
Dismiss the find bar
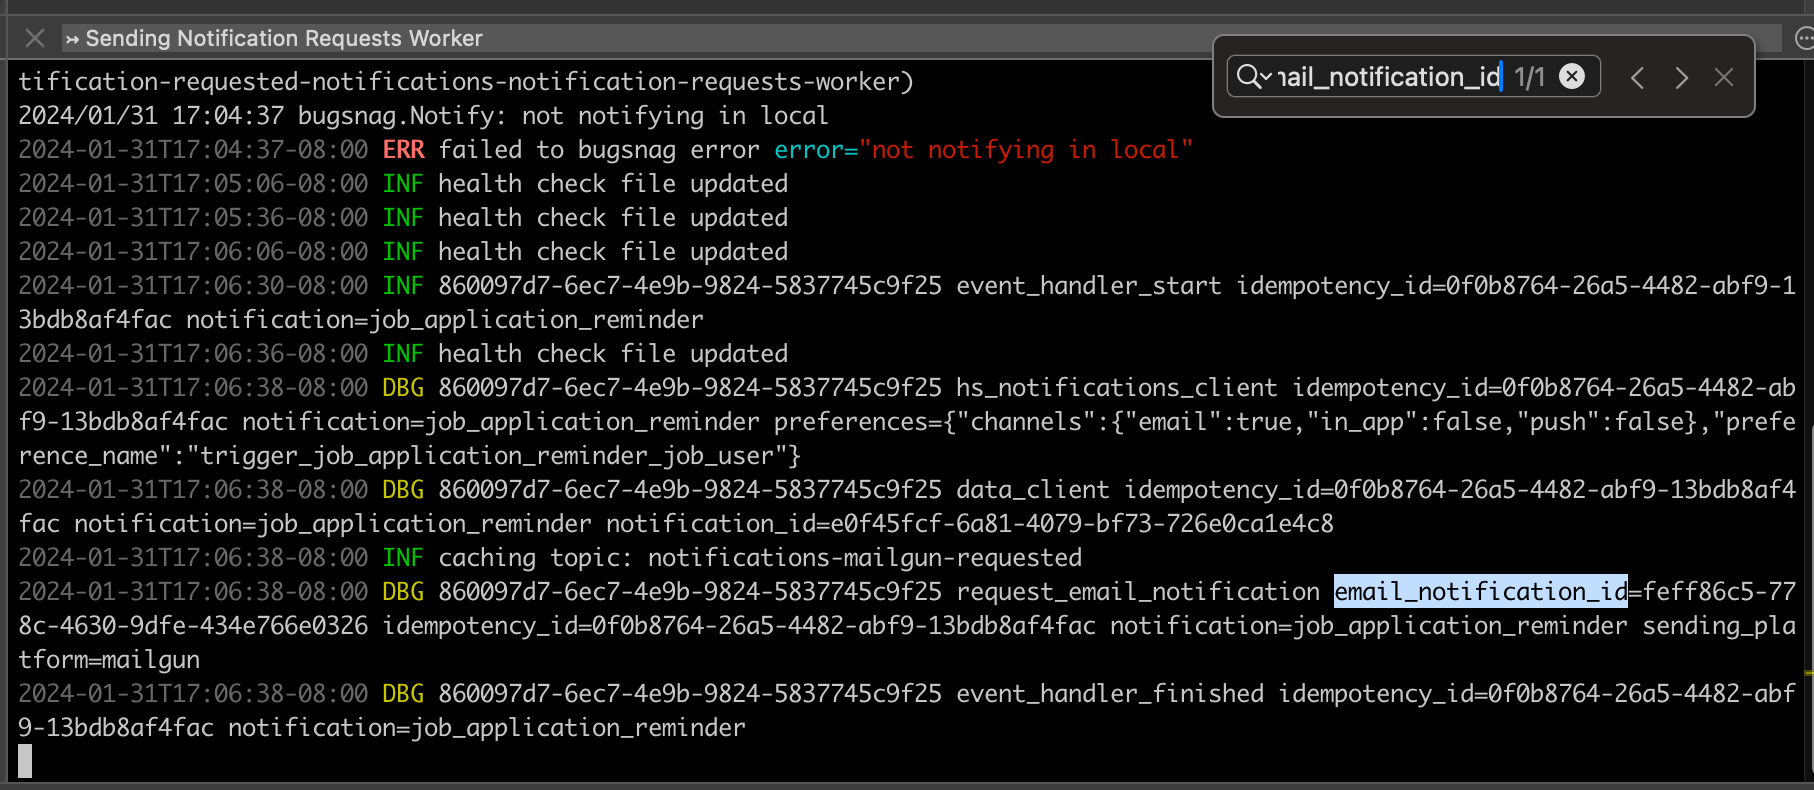click(x=1724, y=77)
